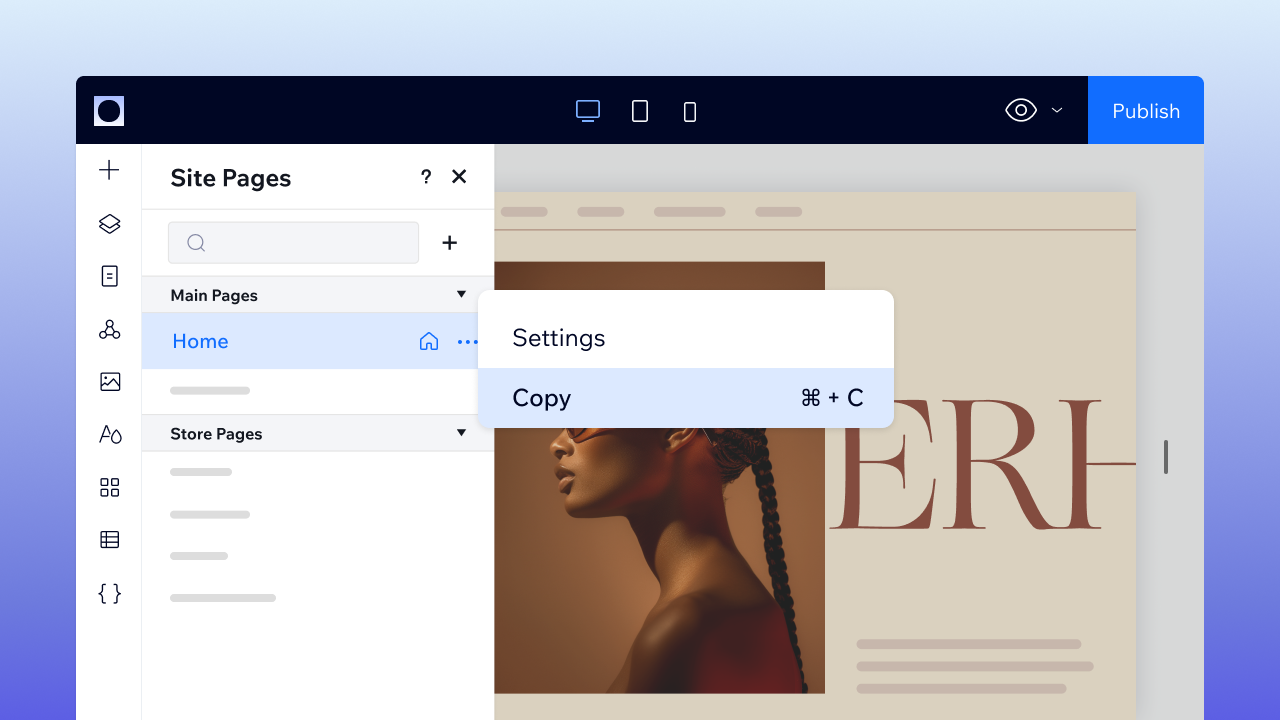Open the Add Elements panel

pos(109,169)
